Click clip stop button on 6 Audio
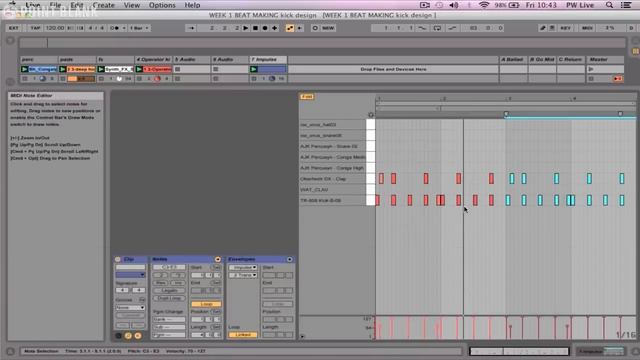The height and width of the screenshot is (360, 640). (x=216, y=69)
